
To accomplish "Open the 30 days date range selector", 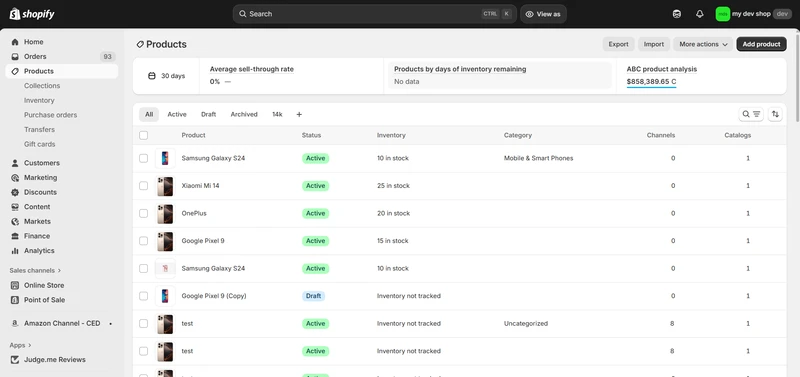I will tap(166, 76).
